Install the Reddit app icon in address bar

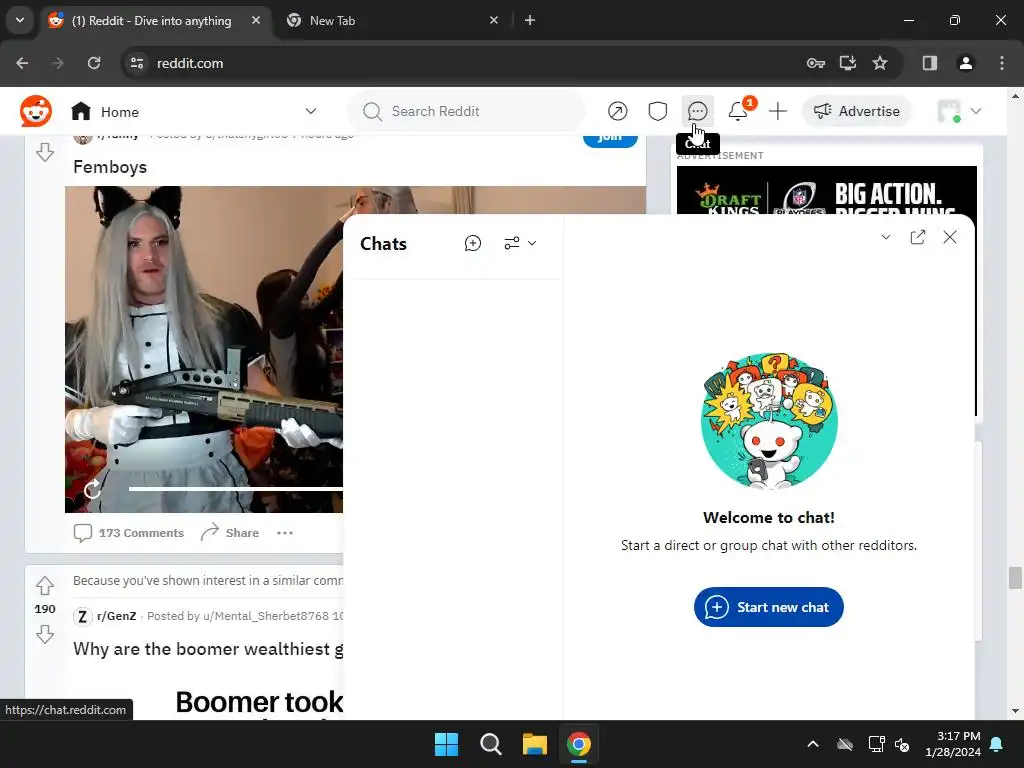[848, 63]
